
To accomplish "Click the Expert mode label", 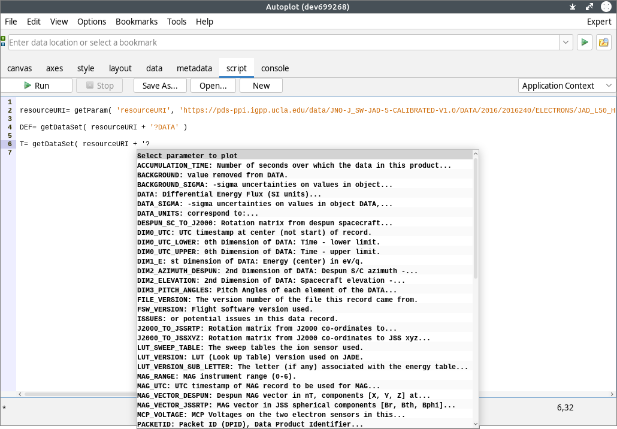I will click(599, 22).
